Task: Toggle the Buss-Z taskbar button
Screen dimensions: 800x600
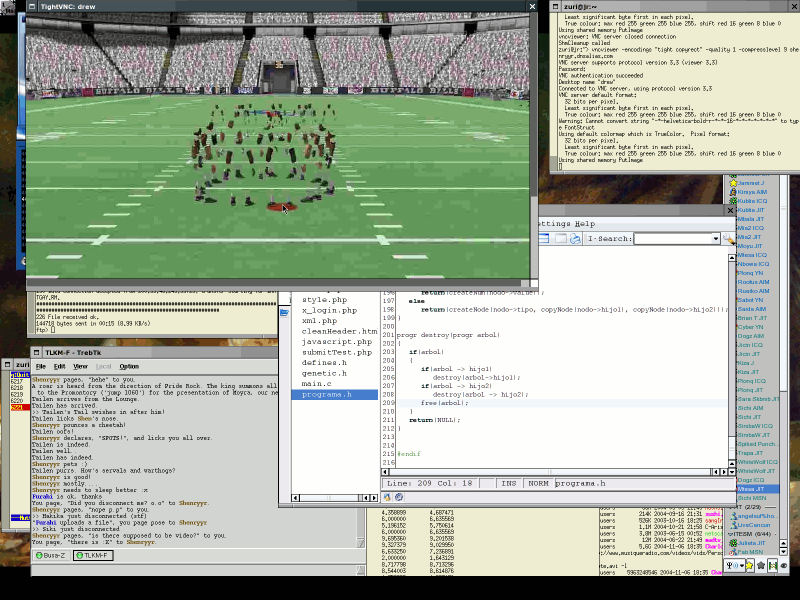Action: (52, 558)
